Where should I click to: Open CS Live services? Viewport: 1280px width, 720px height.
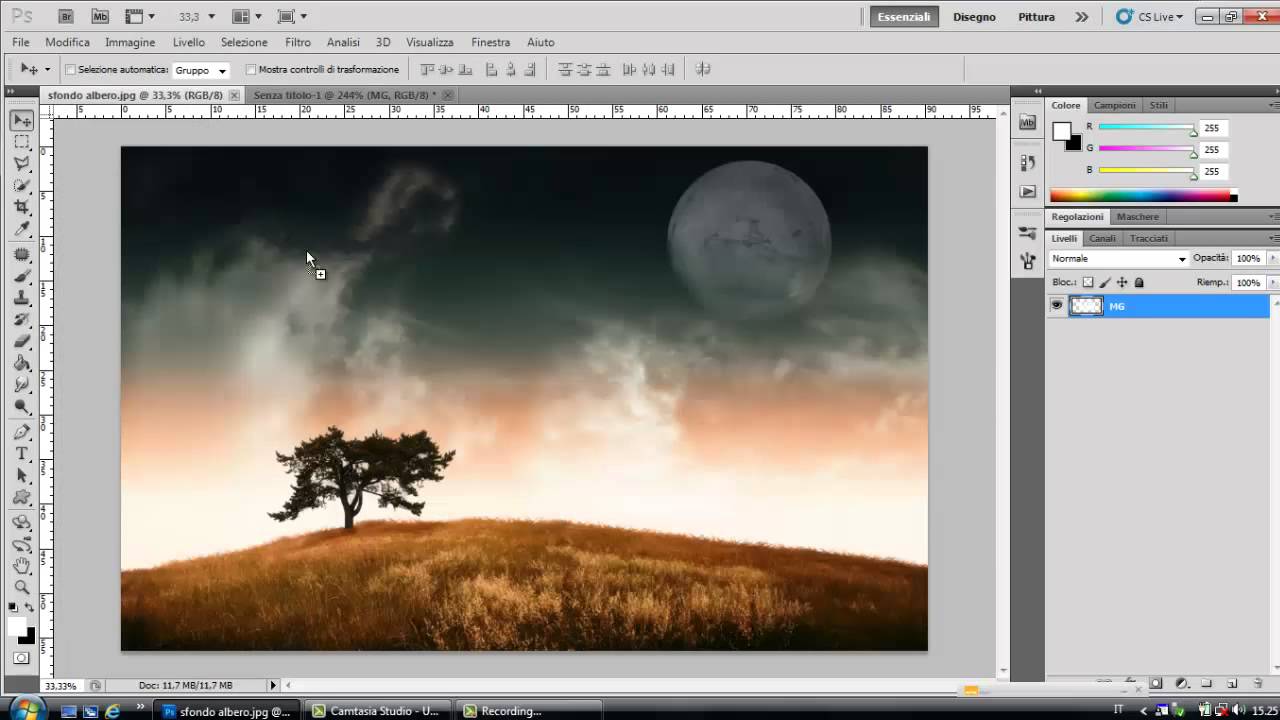1150,17
